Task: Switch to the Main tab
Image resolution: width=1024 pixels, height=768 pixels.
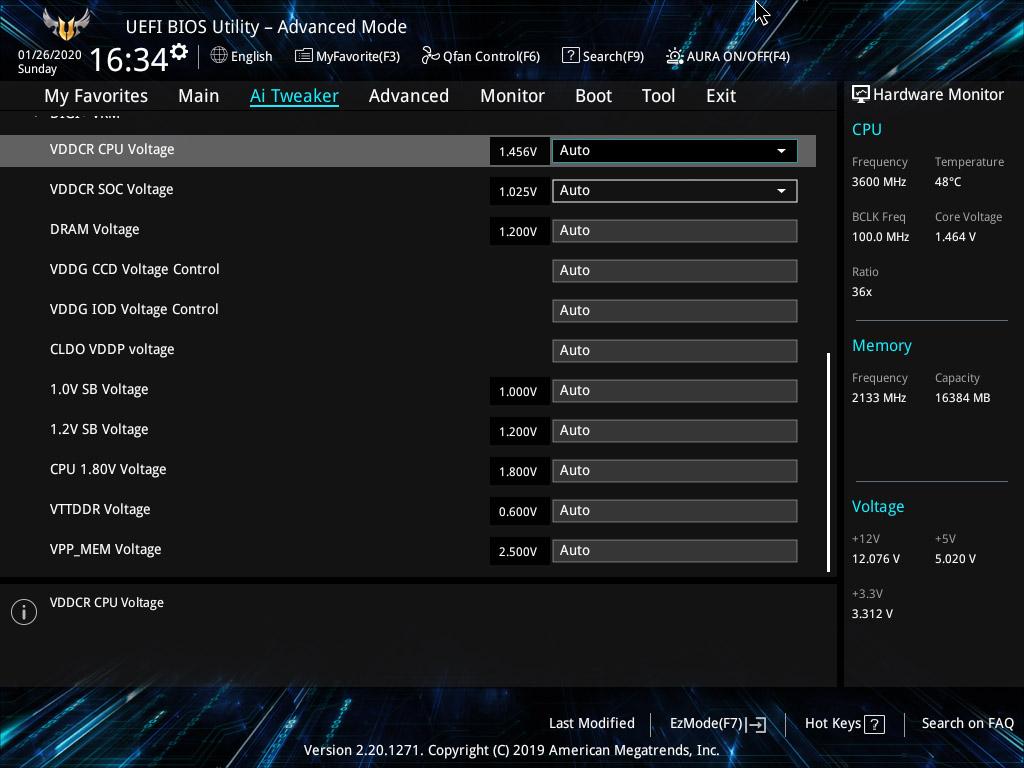Action: pos(199,96)
